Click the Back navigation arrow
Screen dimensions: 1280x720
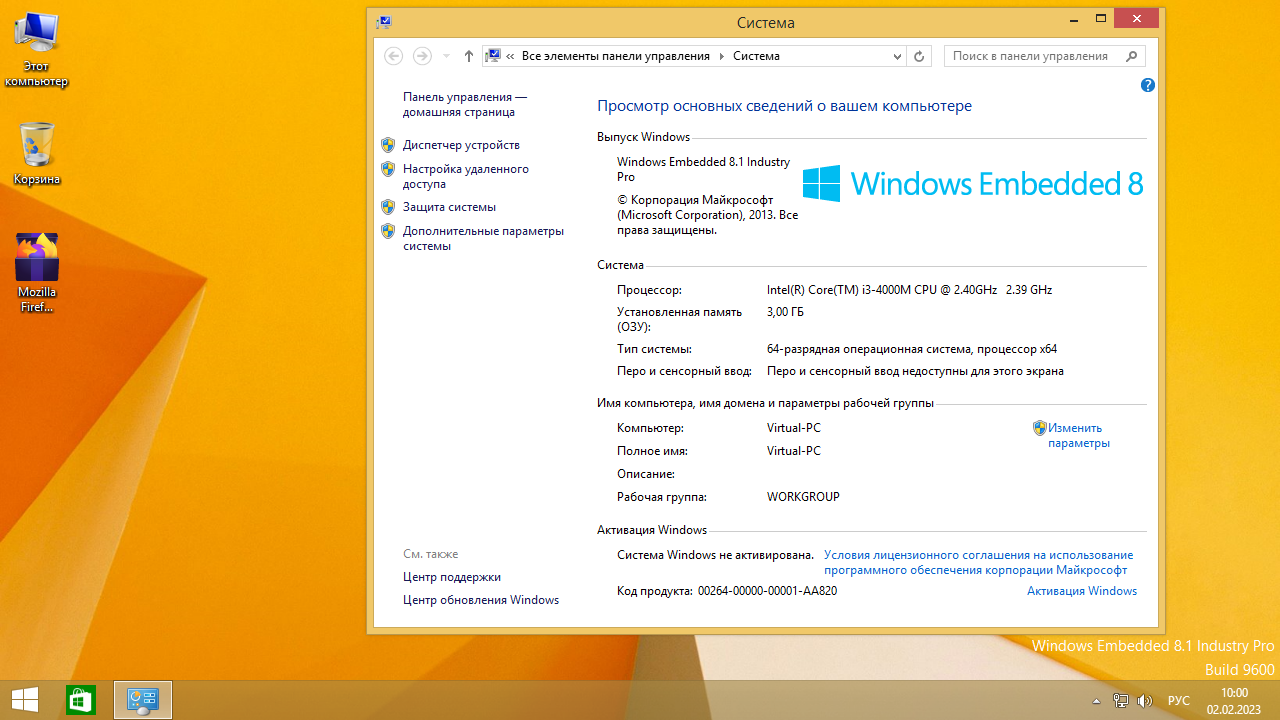click(394, 56)
